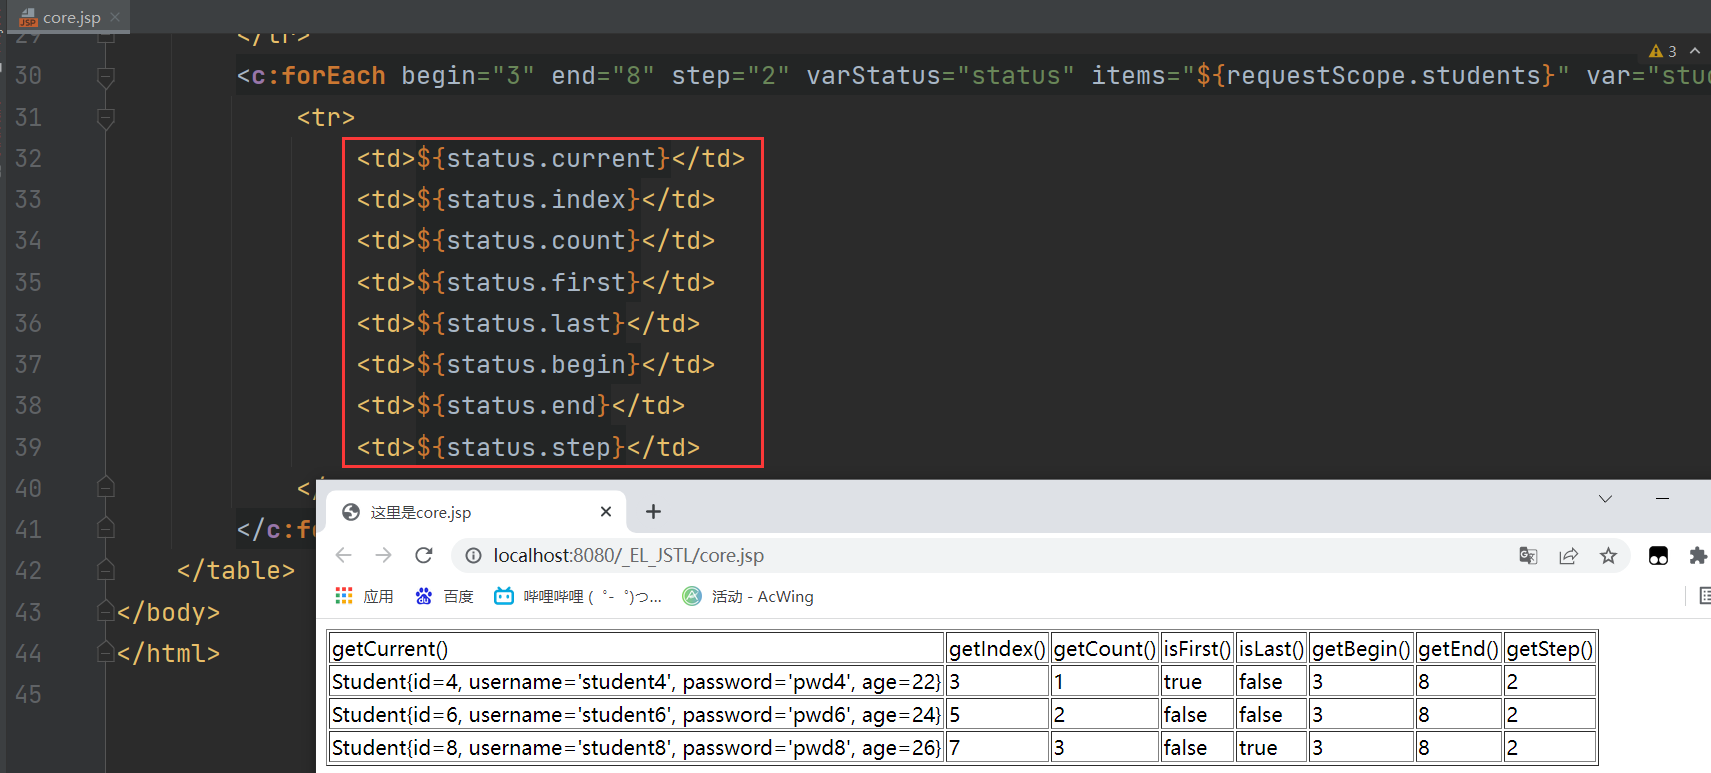This screenshot has height=773, width=1711.
Task: Share this page icon
Action: (x=1568, y=555)
